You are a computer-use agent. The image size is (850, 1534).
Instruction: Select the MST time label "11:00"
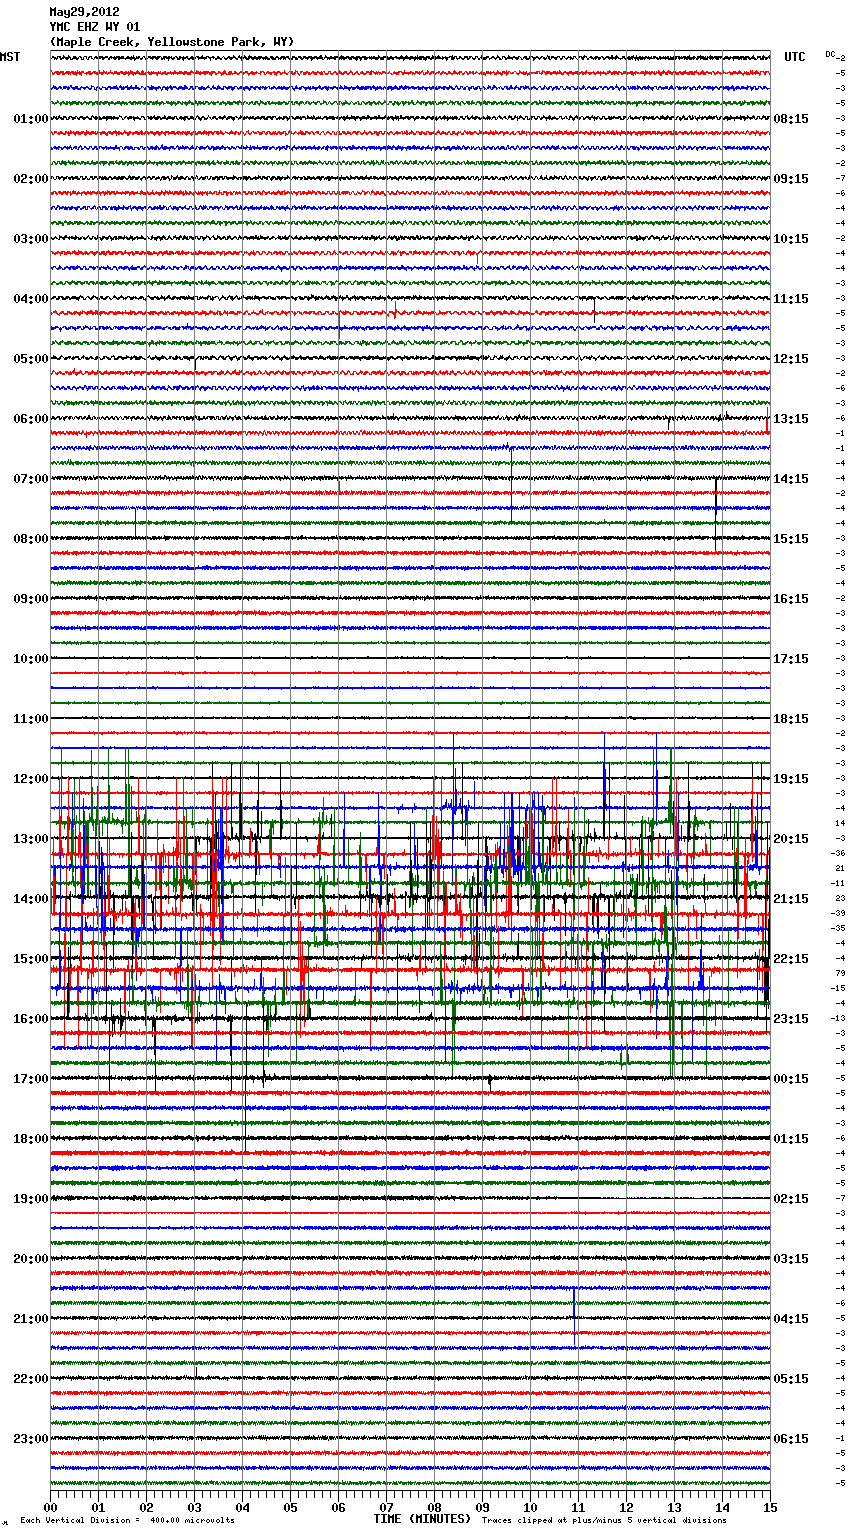pos(31,719)
